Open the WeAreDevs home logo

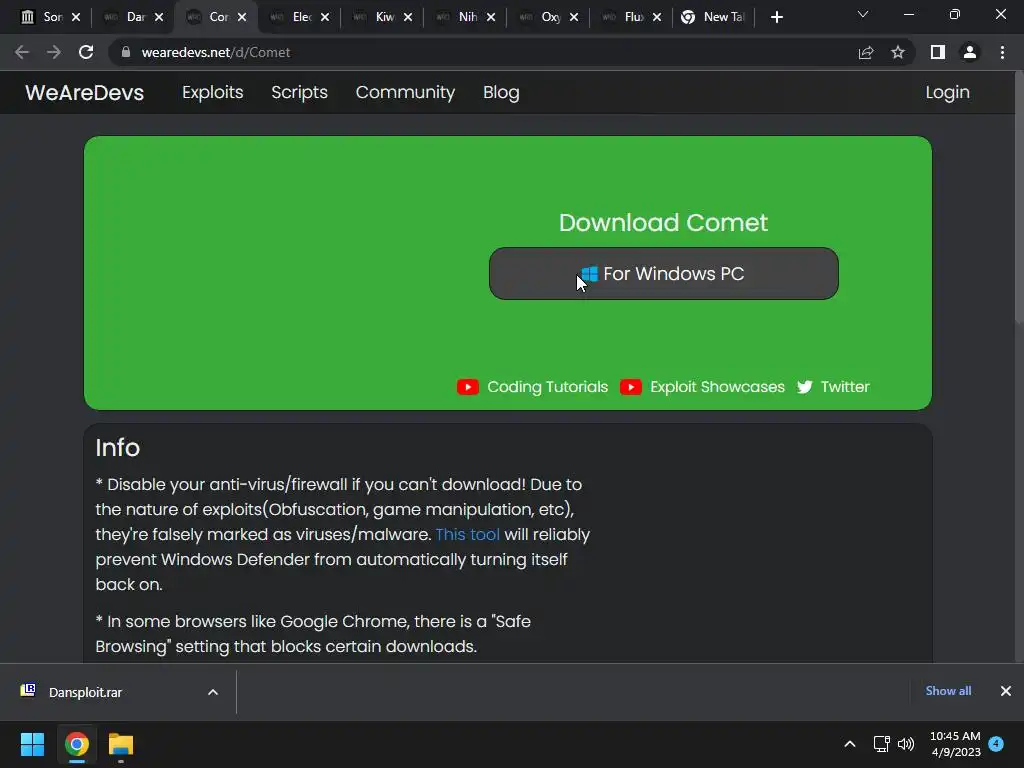coord(84,93)
